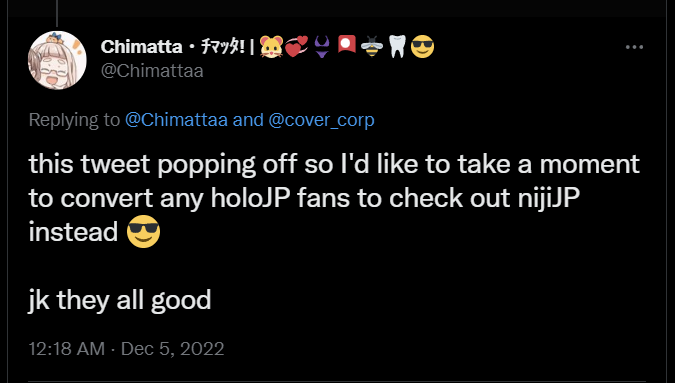The width and height of the screenshot is (675, 383).
Task: Open the @cover_corp mention link
Action: [321, 120]
